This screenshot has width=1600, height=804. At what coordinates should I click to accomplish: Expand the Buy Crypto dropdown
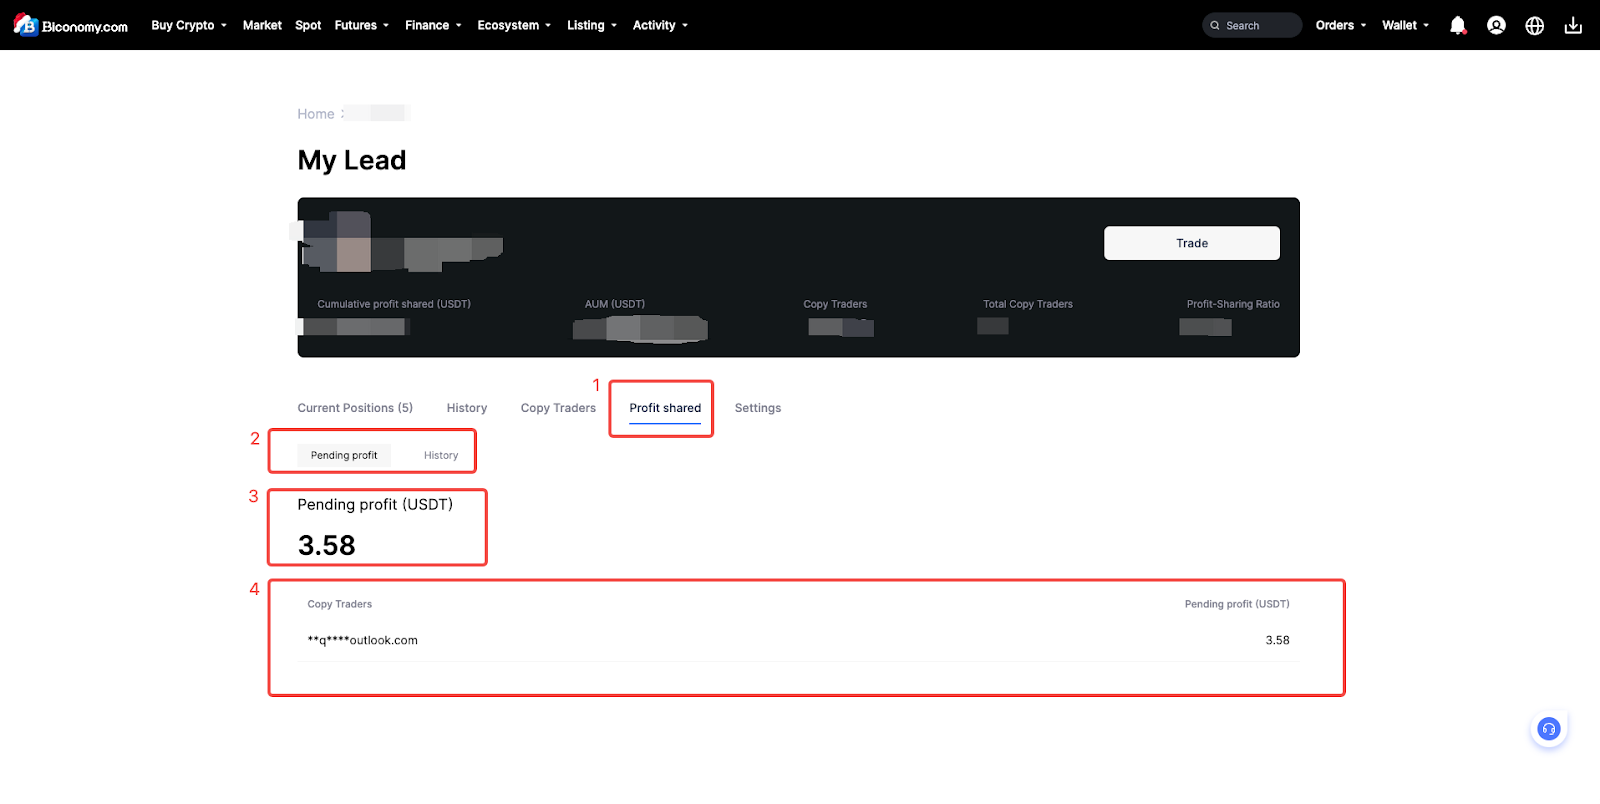coord(189,25)
